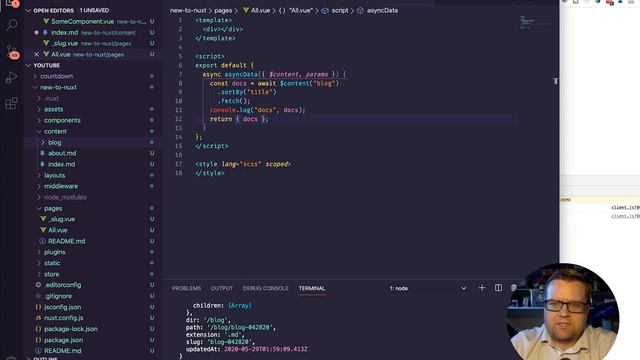Click the '.sortBy("title")' code line
This screenshot has width=640, height=360.
247,92
